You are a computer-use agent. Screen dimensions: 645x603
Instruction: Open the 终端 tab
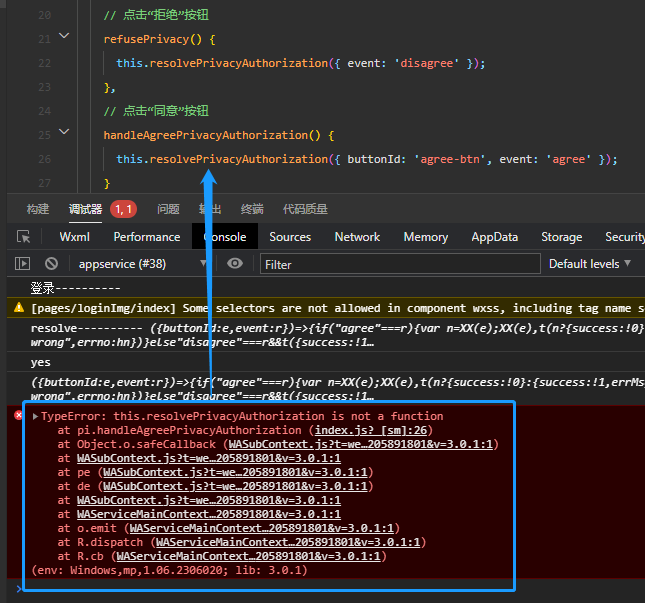click(252, 209)
